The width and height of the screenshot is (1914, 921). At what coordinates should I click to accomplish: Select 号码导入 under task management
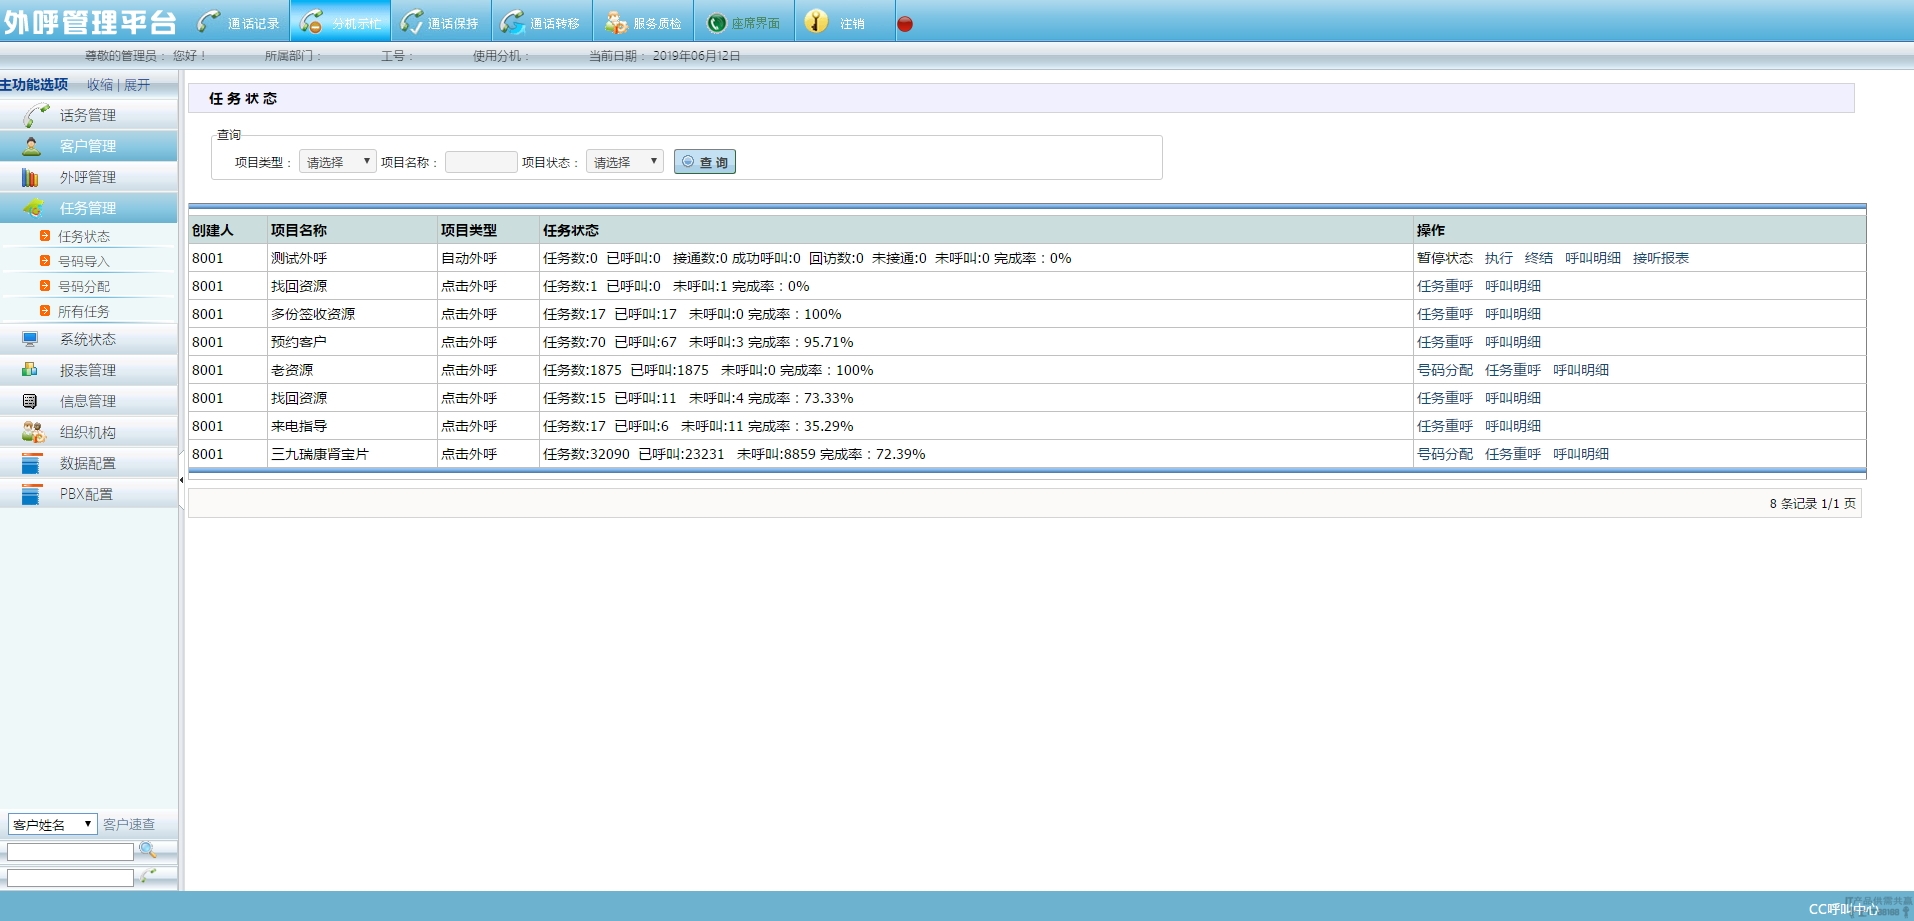coord(84,261)
